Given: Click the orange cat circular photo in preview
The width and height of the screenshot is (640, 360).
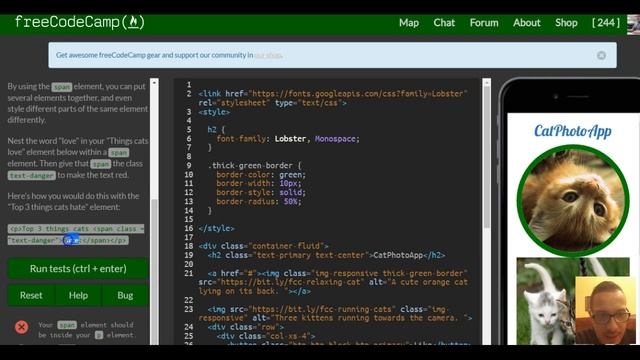Looking at the screenshot, I should 573,200.
